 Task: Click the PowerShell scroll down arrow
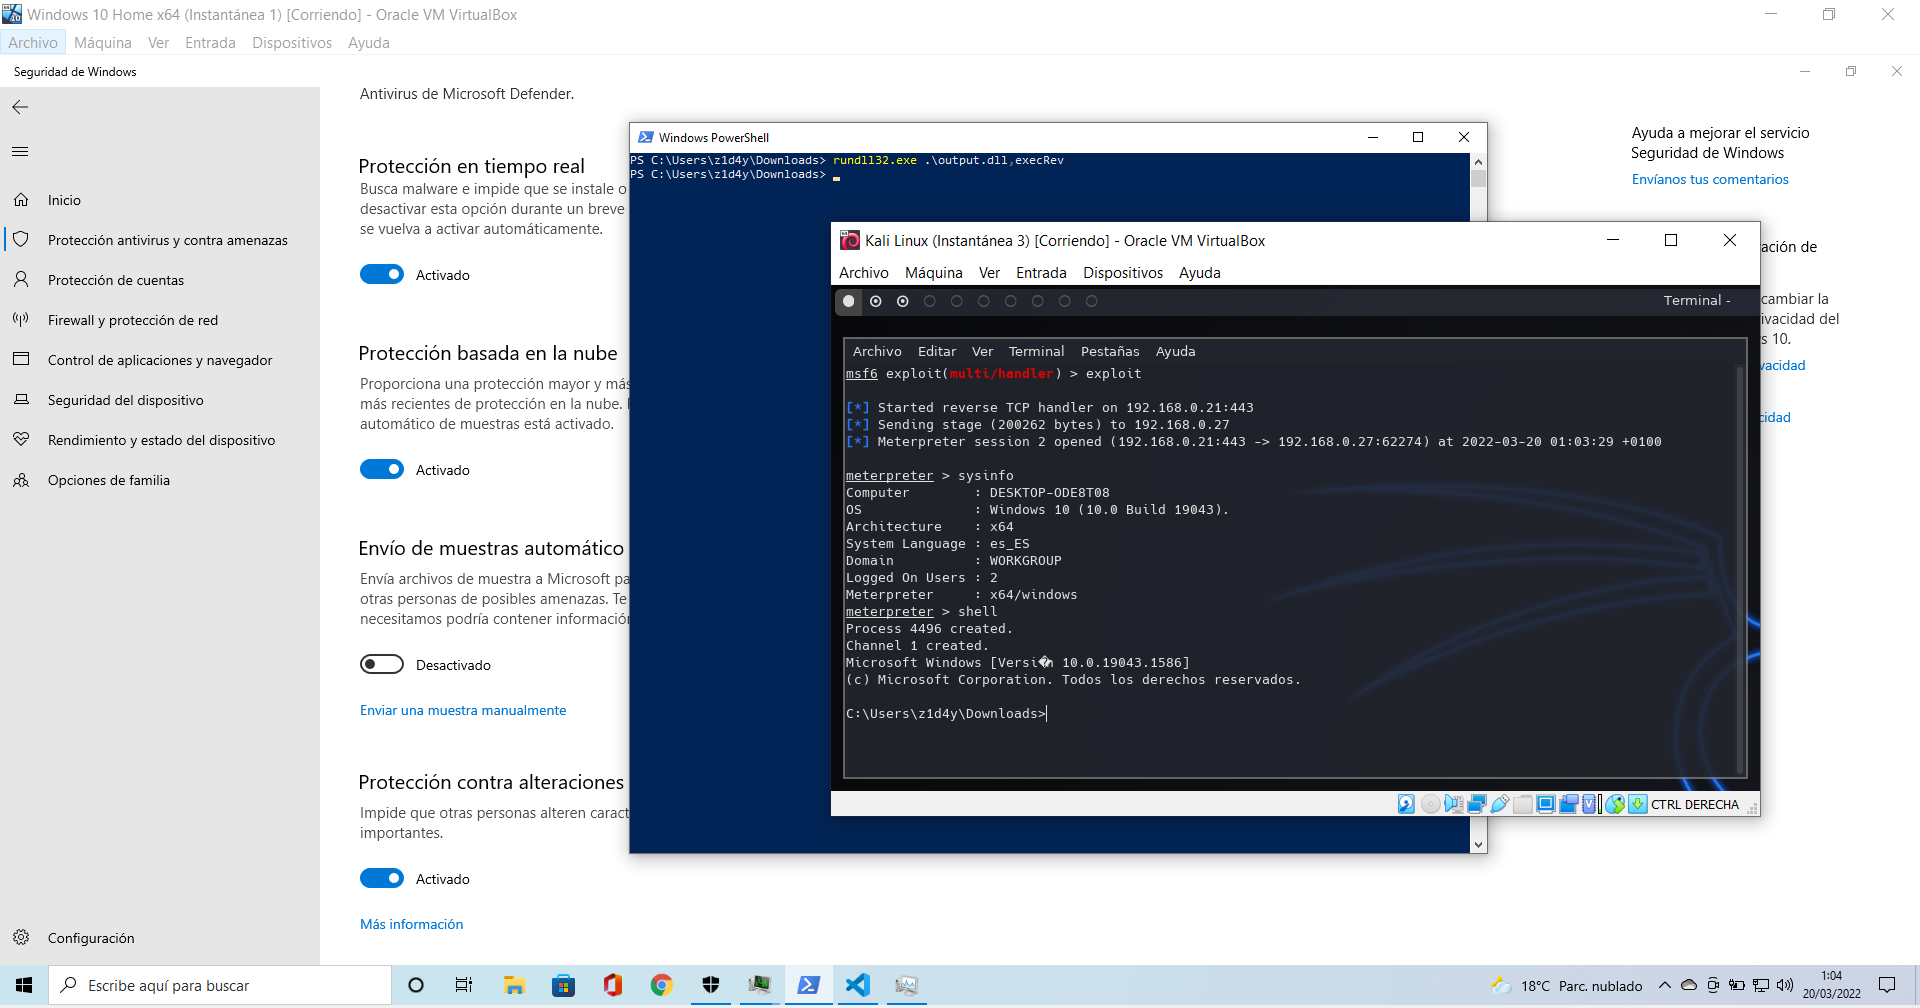[x=1478, y=844]
